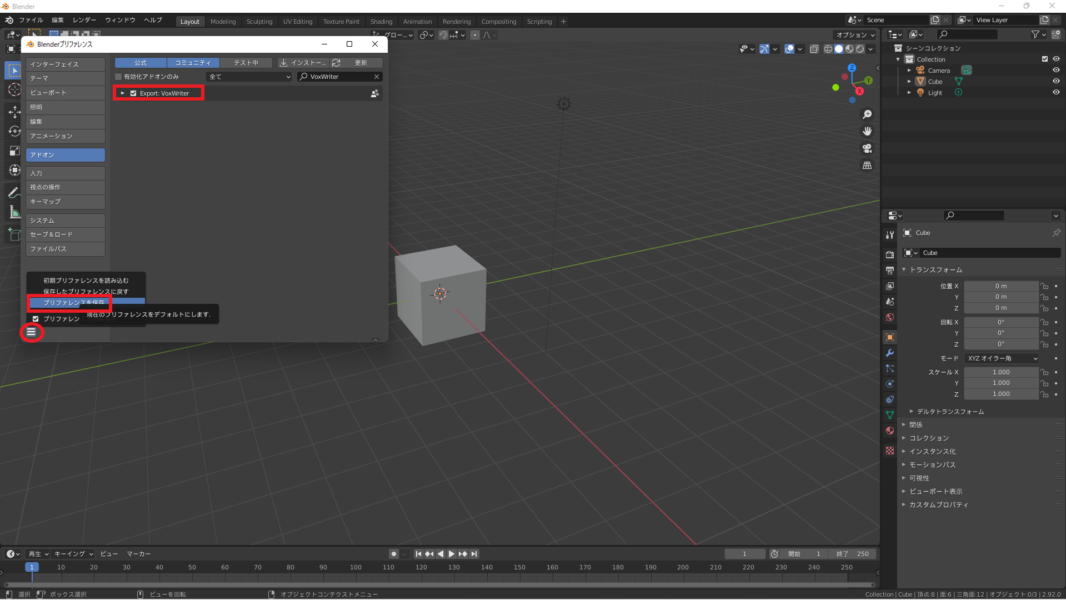Open Texture properties tab (checker icon)
The width and height of the screenshot is (1066, 600).
pyautogui.click(x=889, y=451)
